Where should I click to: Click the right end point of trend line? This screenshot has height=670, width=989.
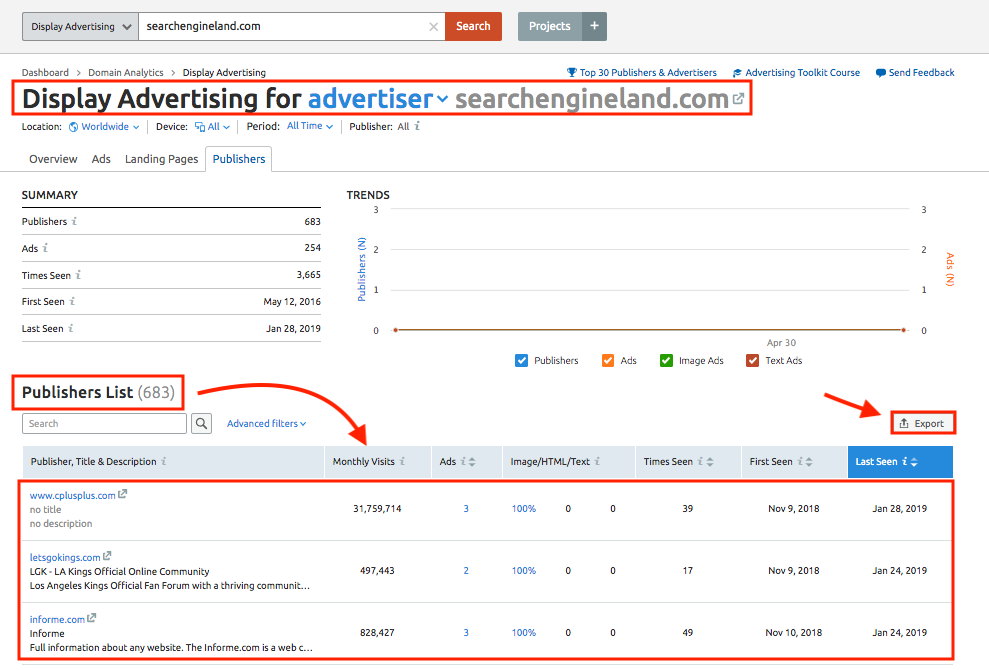pos(903,330)
